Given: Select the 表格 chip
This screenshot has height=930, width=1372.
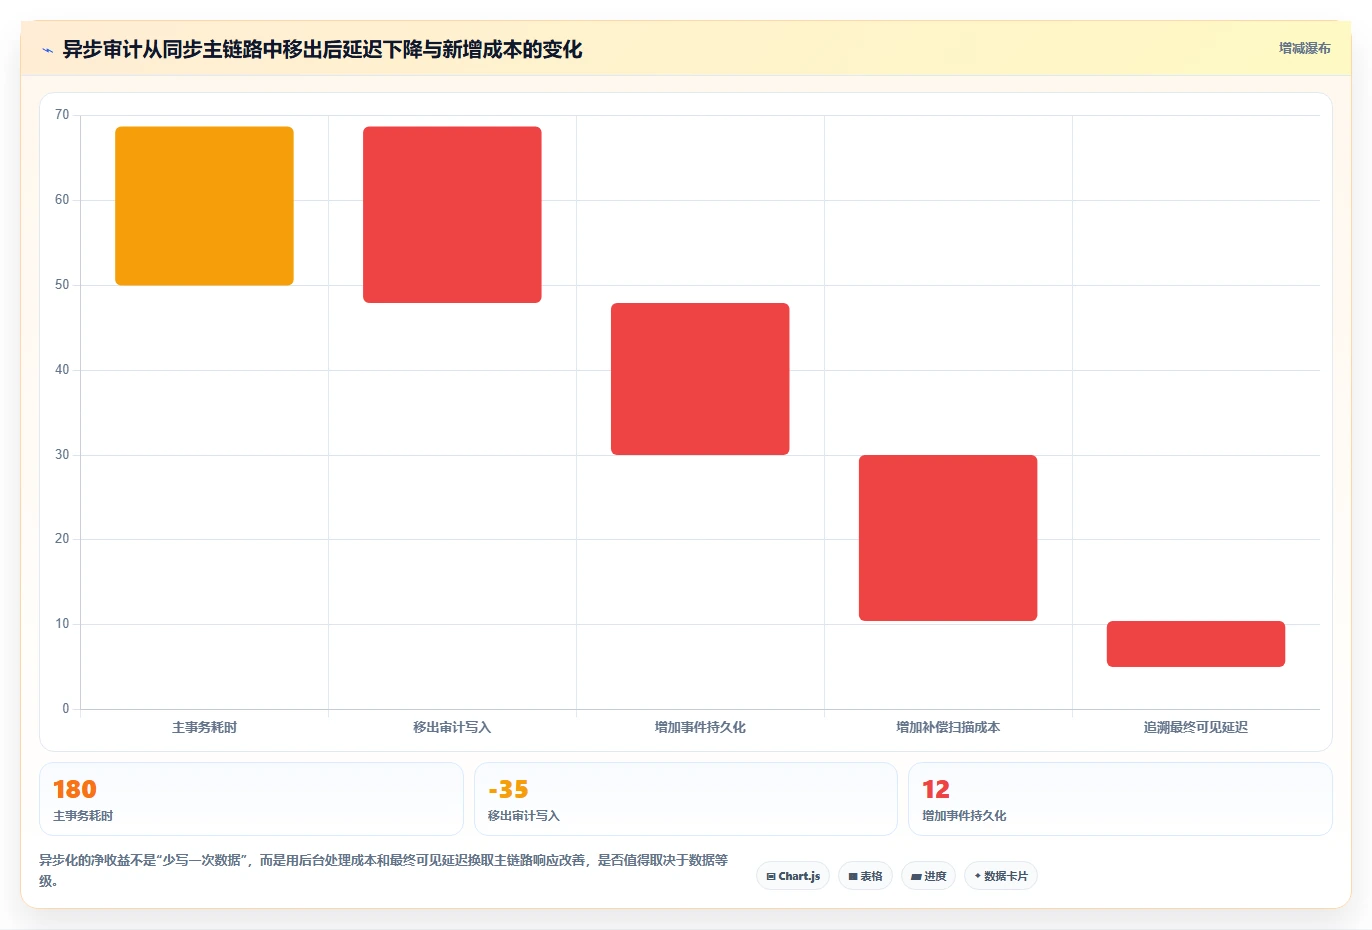Looking at the screenshot, I should tap(865, 876).
